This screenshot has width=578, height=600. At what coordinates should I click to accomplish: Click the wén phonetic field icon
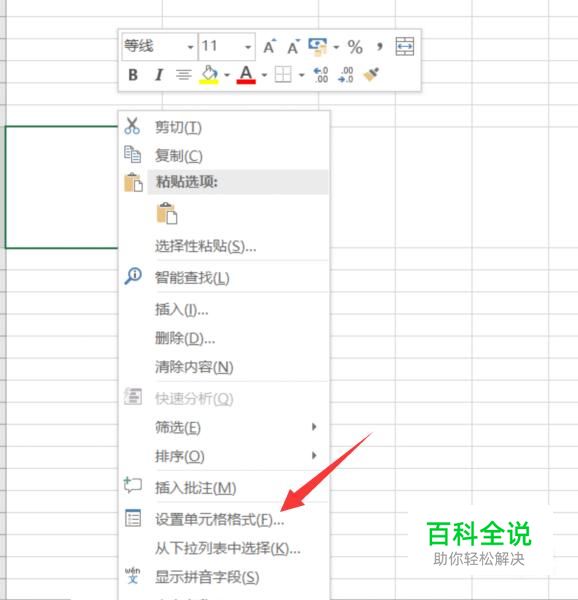pos(133,576)
